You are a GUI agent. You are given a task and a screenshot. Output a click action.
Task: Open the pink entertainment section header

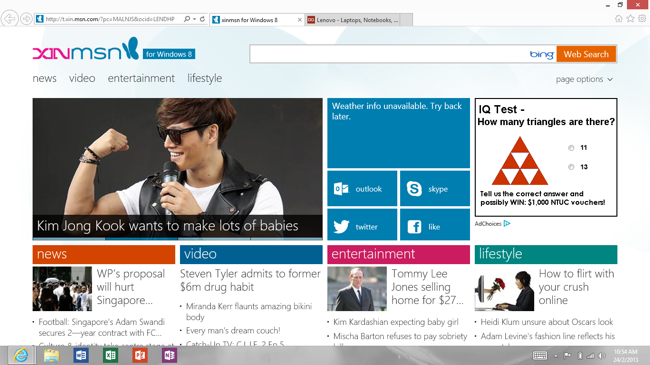click(398, 254)
